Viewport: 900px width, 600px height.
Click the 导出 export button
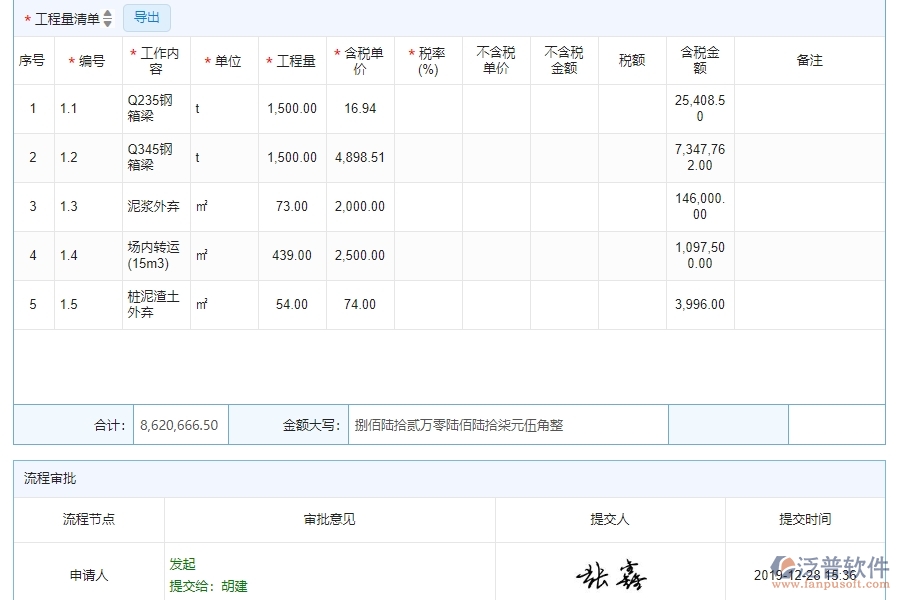[146, 17]
